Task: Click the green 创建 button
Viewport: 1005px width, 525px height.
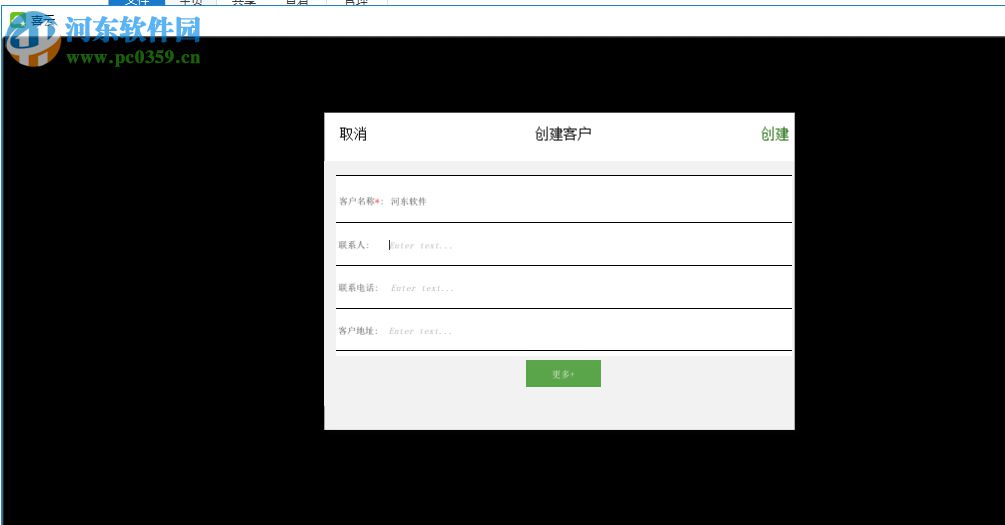Action: coord(774,134)
